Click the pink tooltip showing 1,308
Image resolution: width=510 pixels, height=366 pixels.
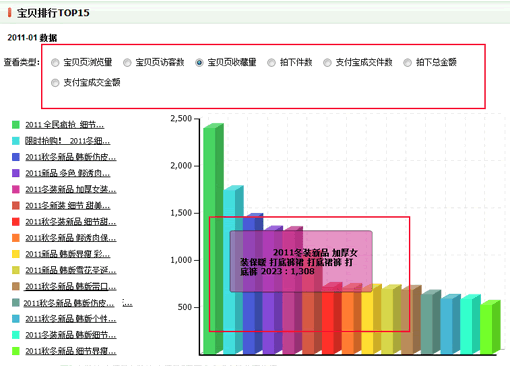301,261
